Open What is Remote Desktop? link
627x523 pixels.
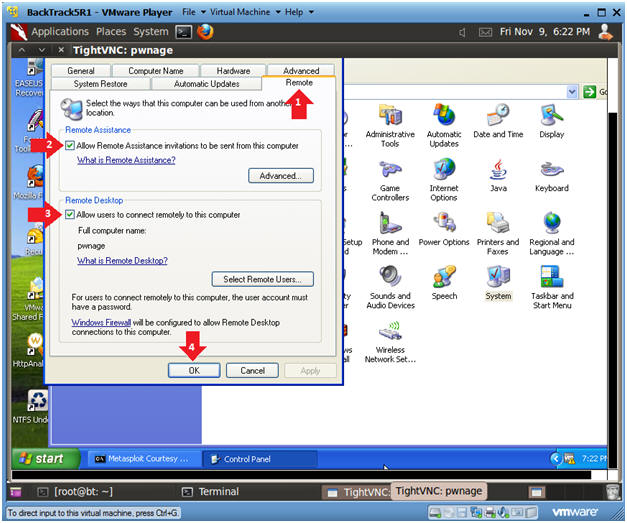(x=122, y=261)
